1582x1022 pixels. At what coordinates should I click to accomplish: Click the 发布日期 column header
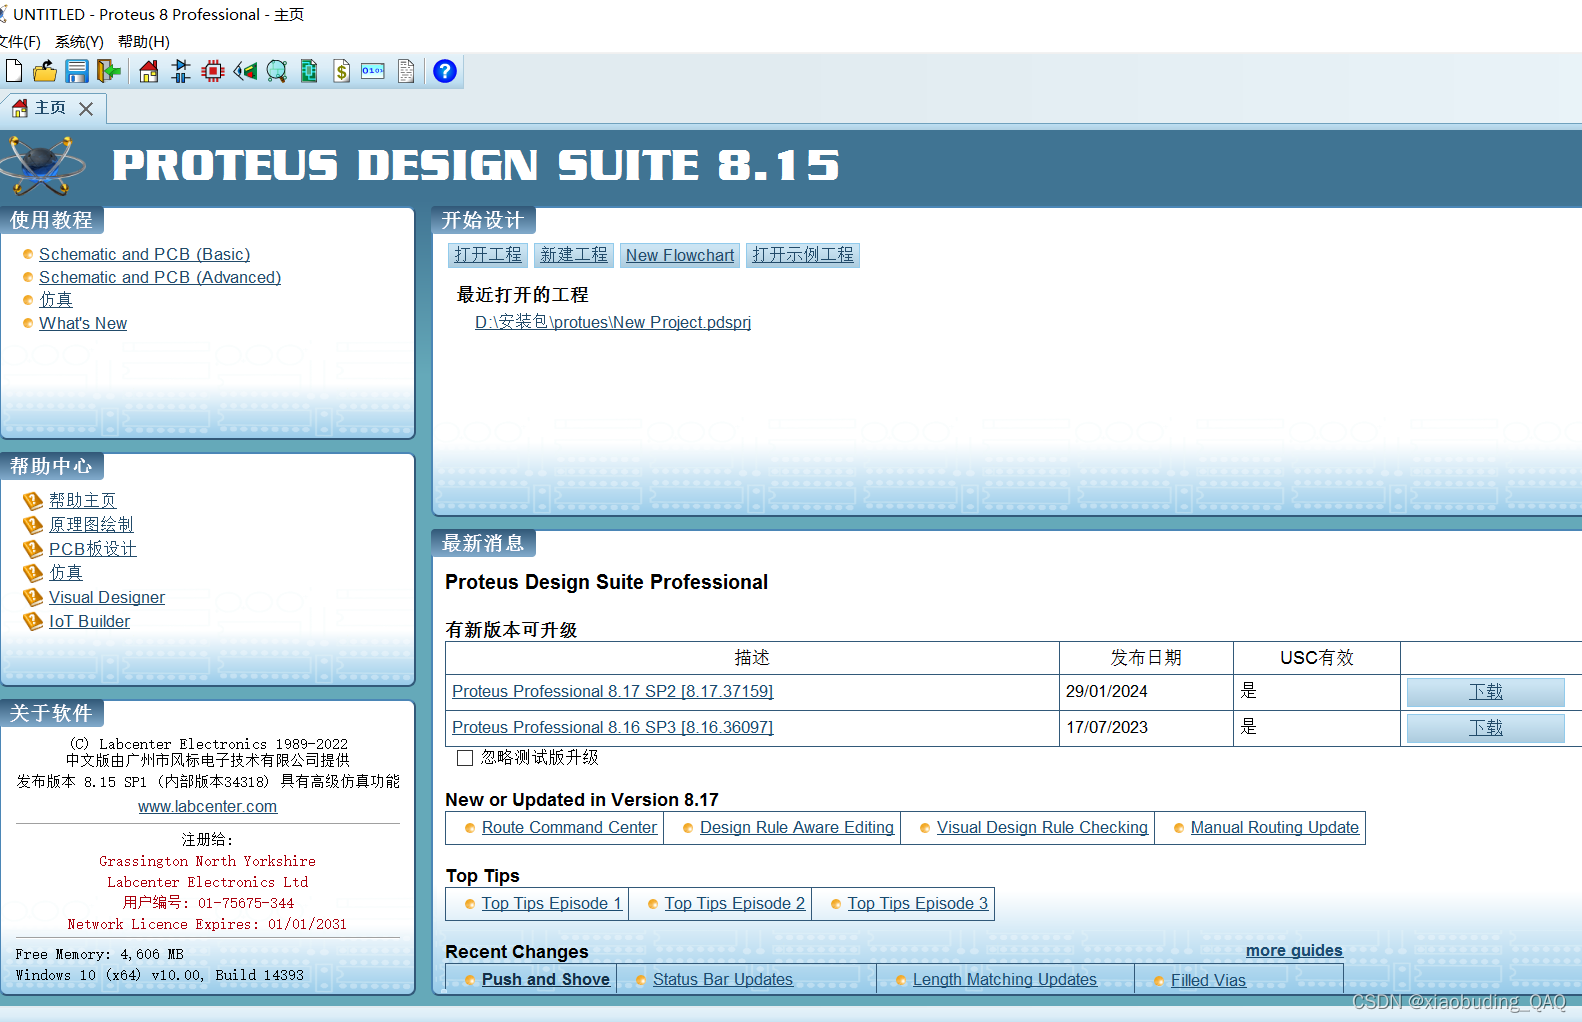click(1146, 658)
